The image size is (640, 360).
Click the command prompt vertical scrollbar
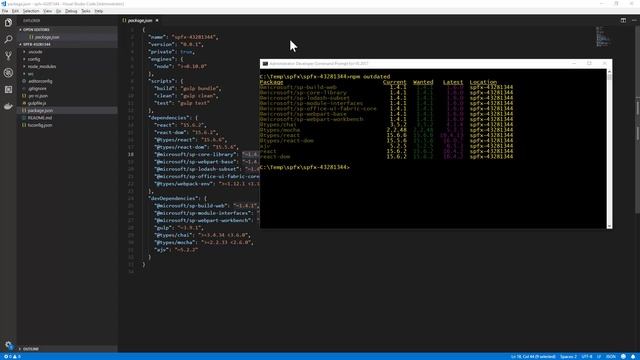[x=609, y=149]
